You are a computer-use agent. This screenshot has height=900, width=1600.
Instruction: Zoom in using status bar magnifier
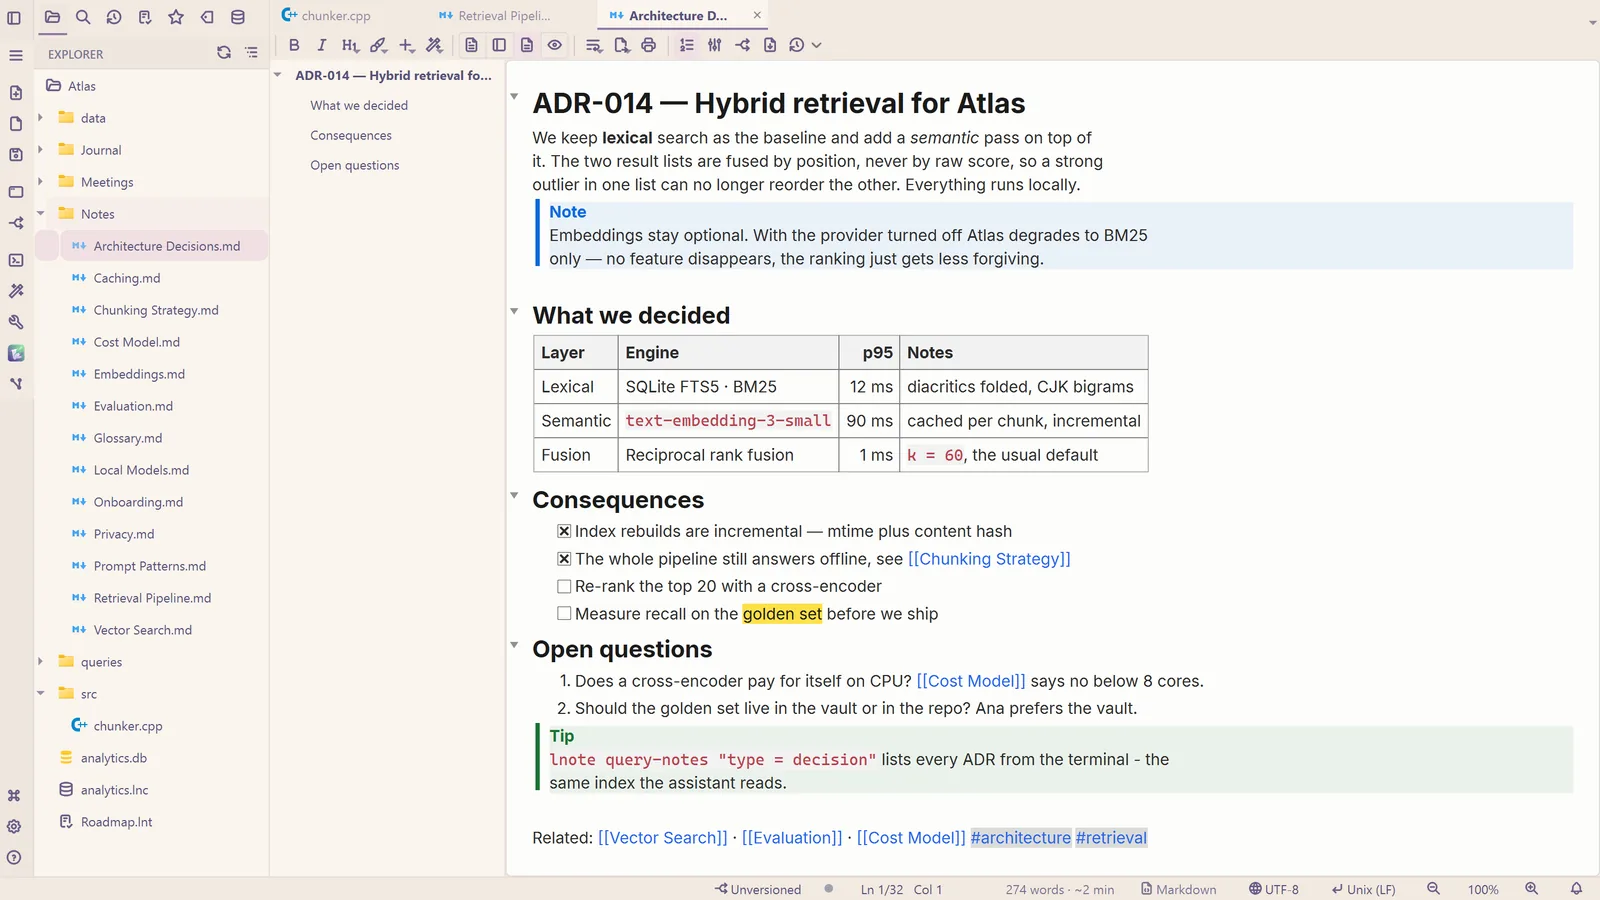(1531, 889)
